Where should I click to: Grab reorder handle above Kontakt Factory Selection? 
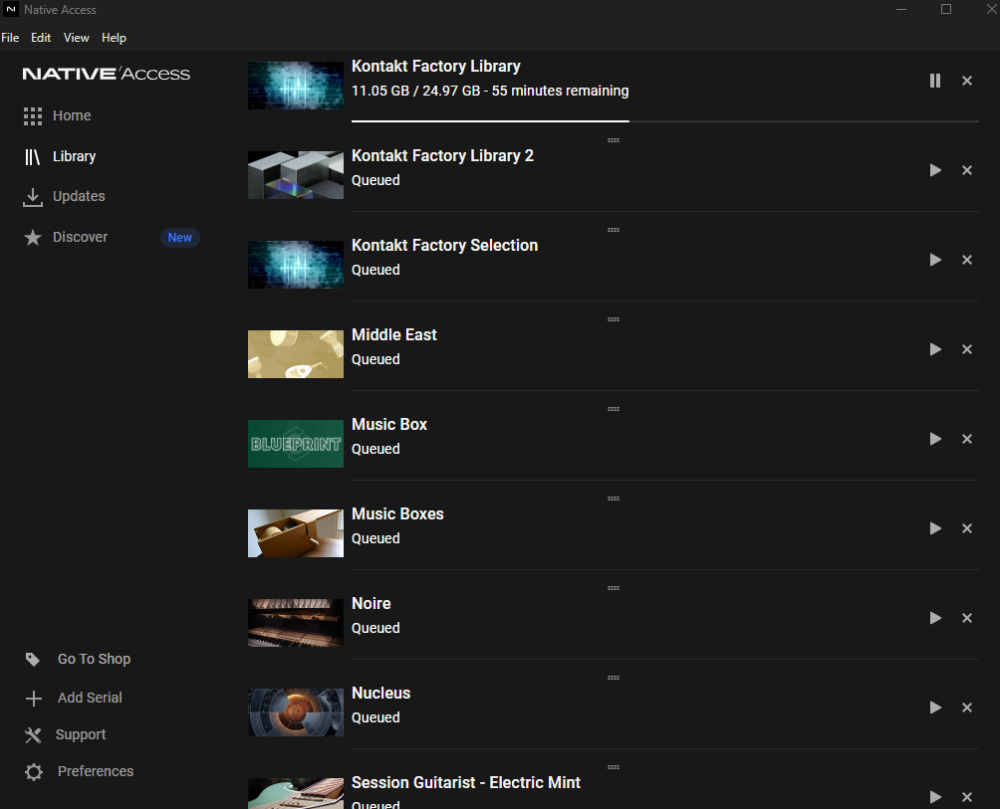pos(614,230)
